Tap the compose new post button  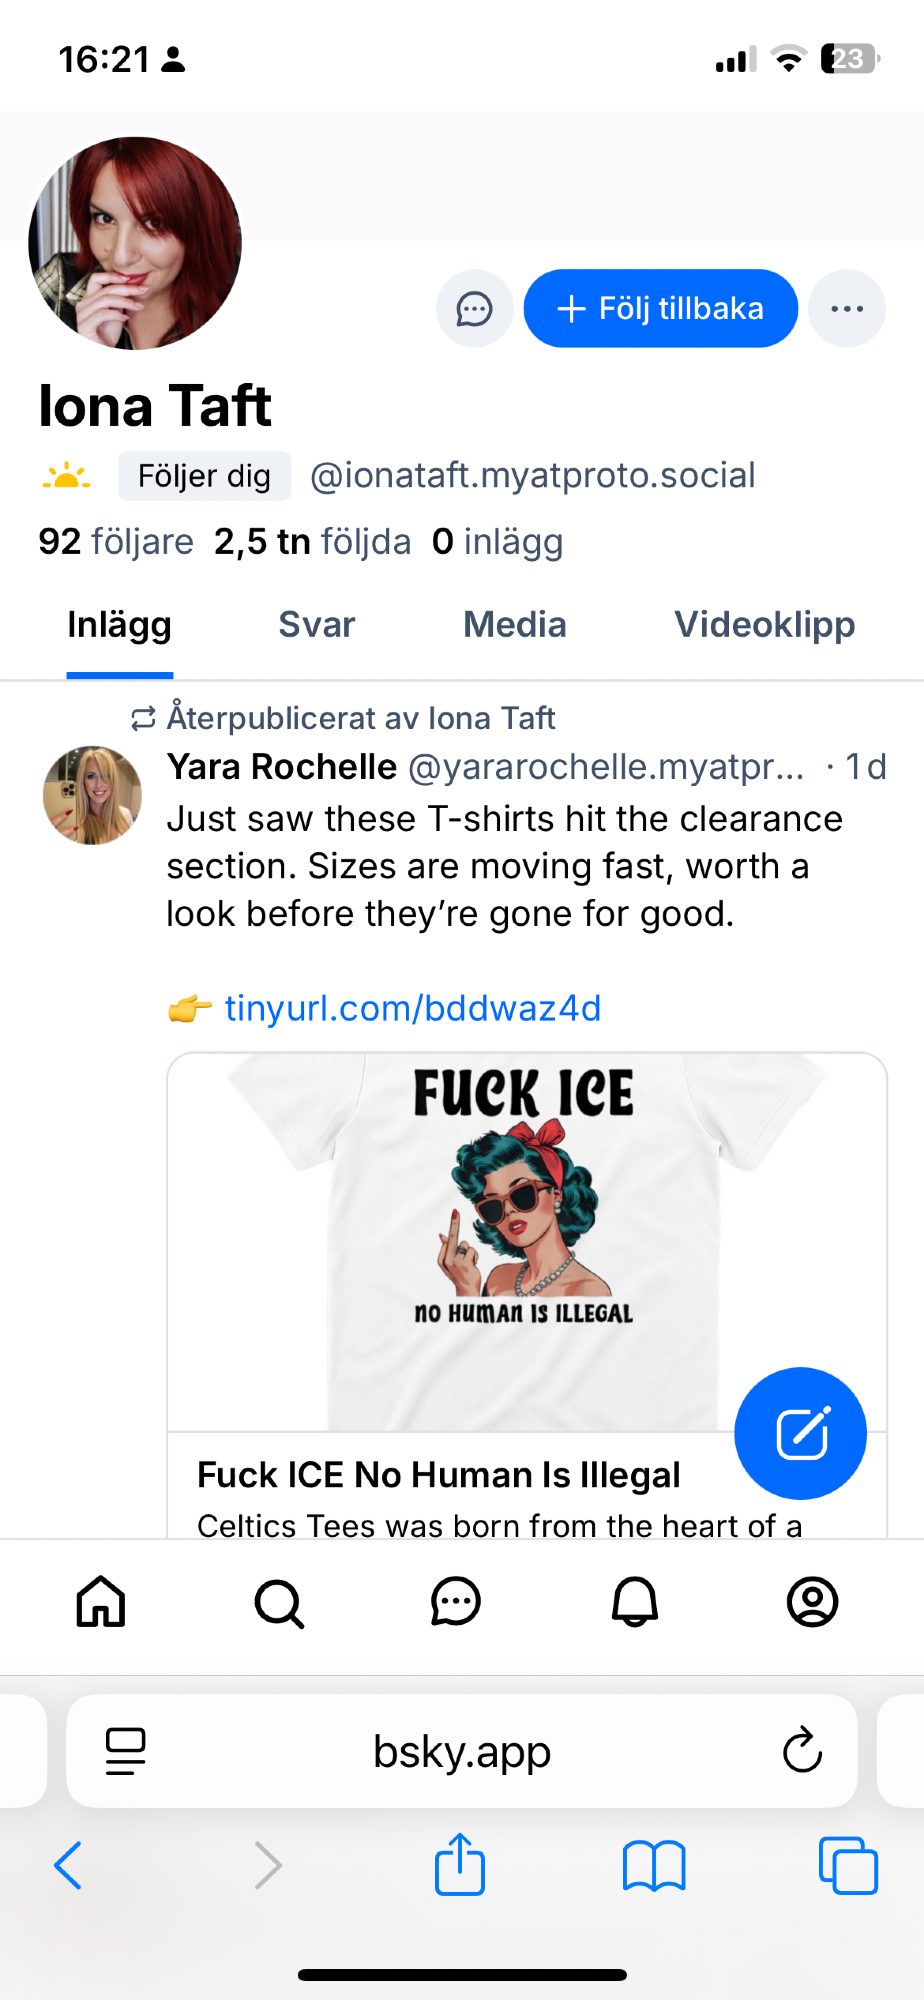(x=800, y=1433)
